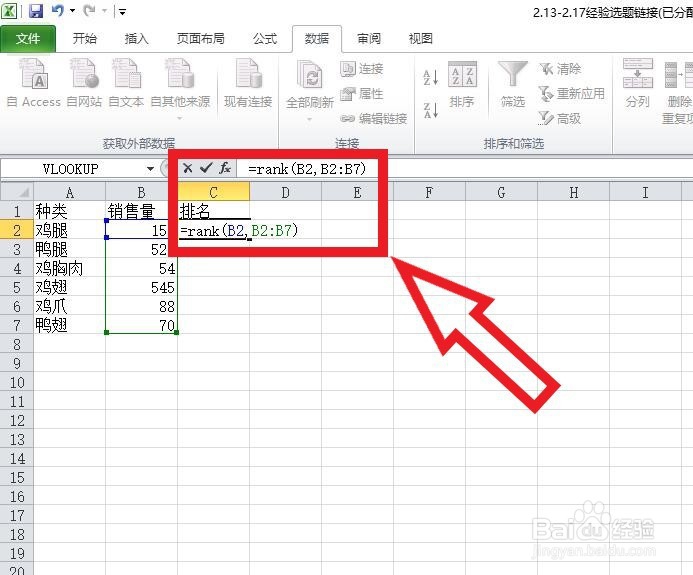Click the Save icon in quick access toolbar
Image resolution: width=693 pixels, height=575 pixels.
click(x=36, y=11)
